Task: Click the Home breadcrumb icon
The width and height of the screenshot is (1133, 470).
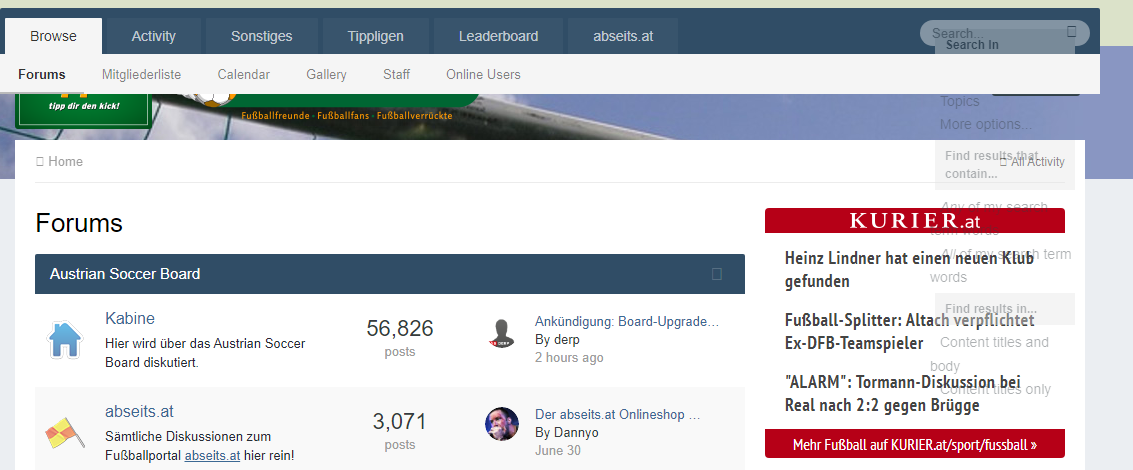Action: (x=40, y=161)
